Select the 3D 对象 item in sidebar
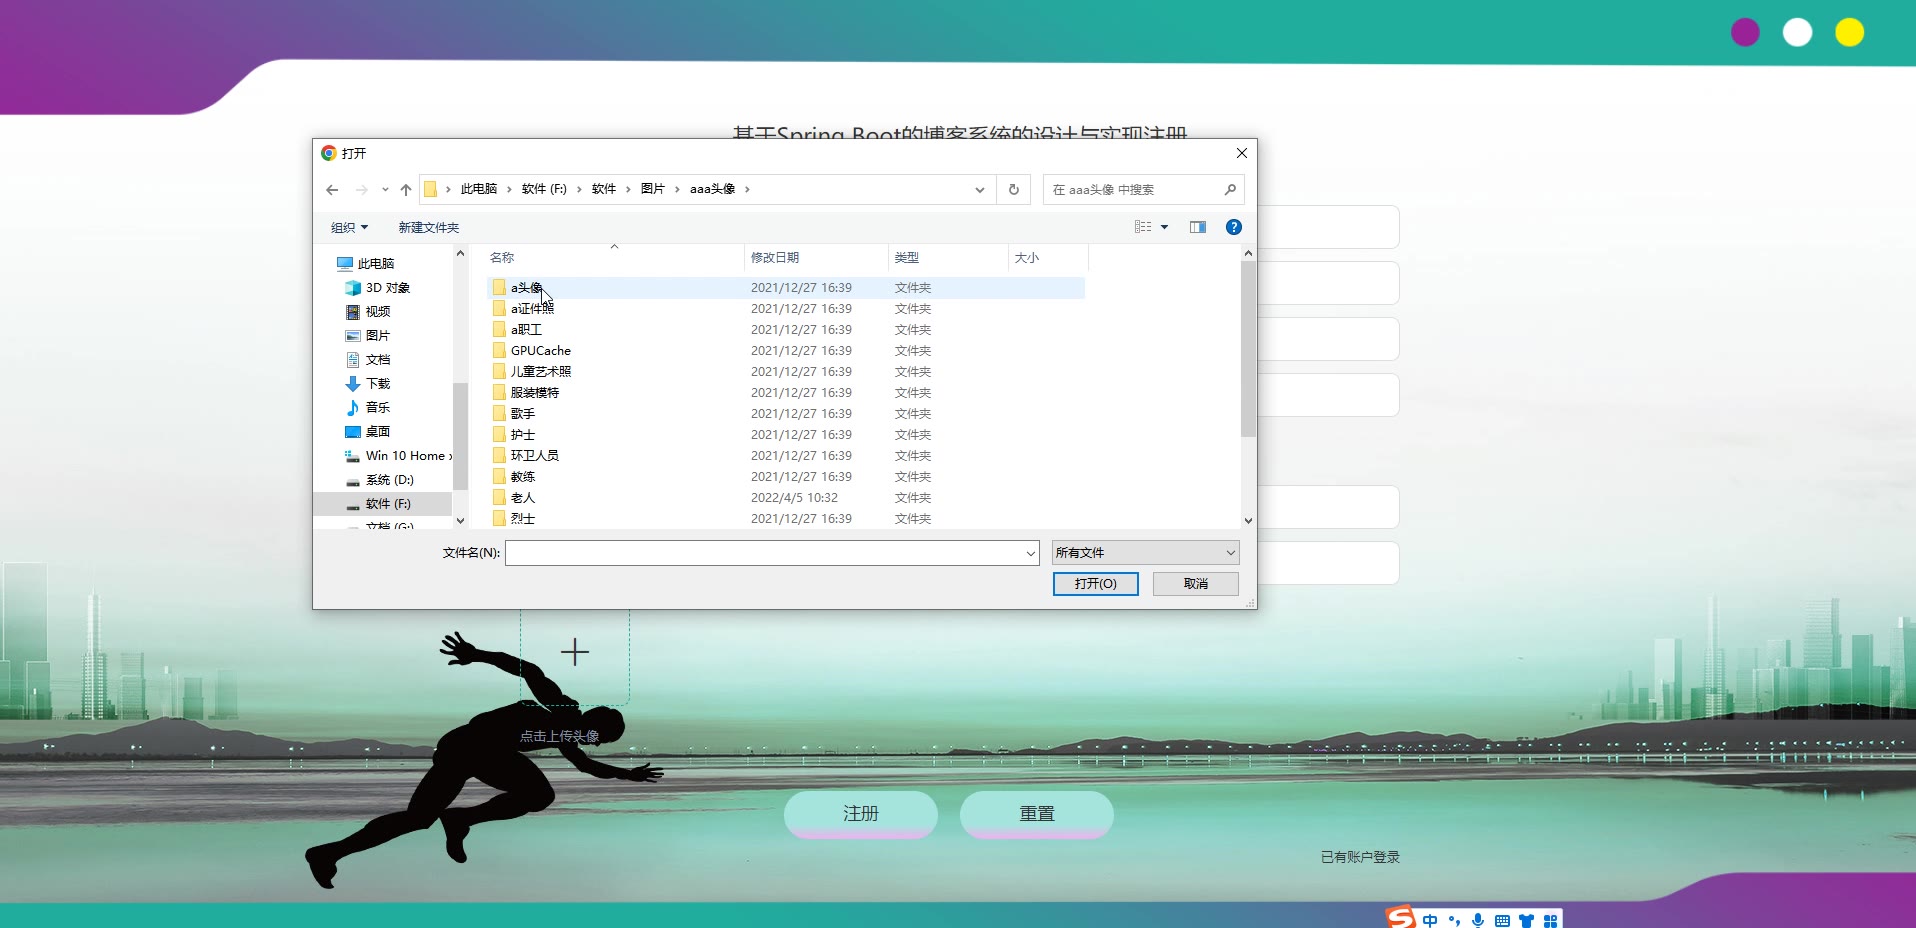The image size is (1916, 928). 387,288
